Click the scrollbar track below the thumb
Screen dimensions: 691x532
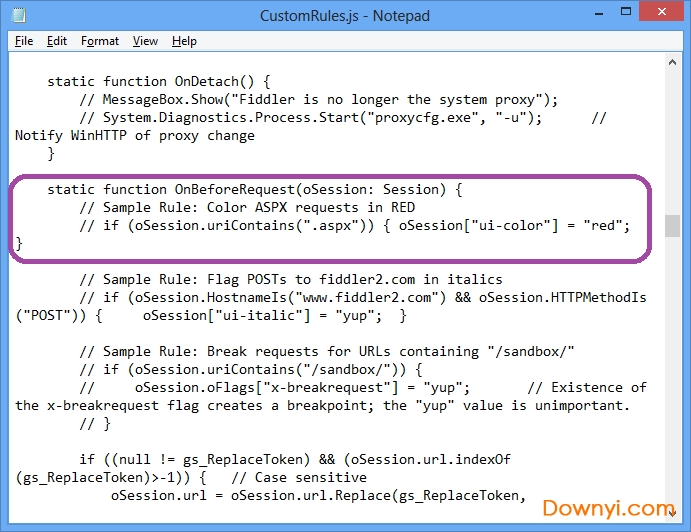(x=674, y=380)
